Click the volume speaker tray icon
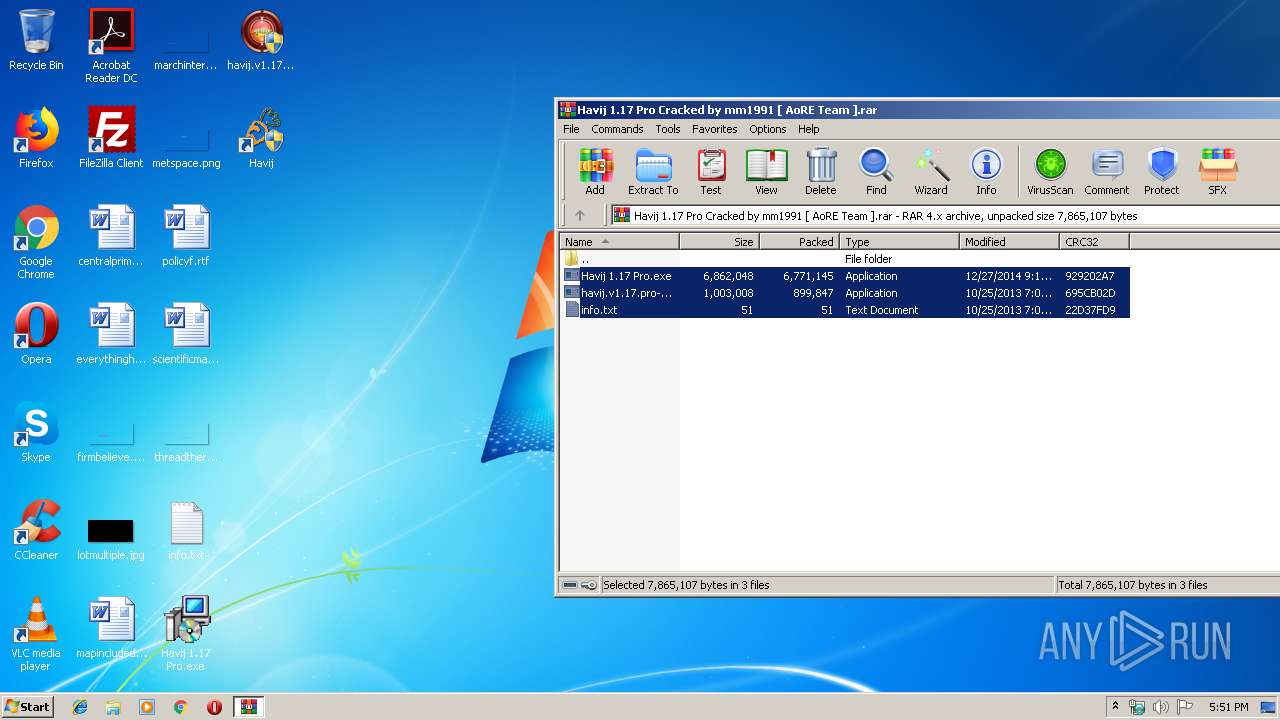1280x720 pixels. coord(1160,707)
